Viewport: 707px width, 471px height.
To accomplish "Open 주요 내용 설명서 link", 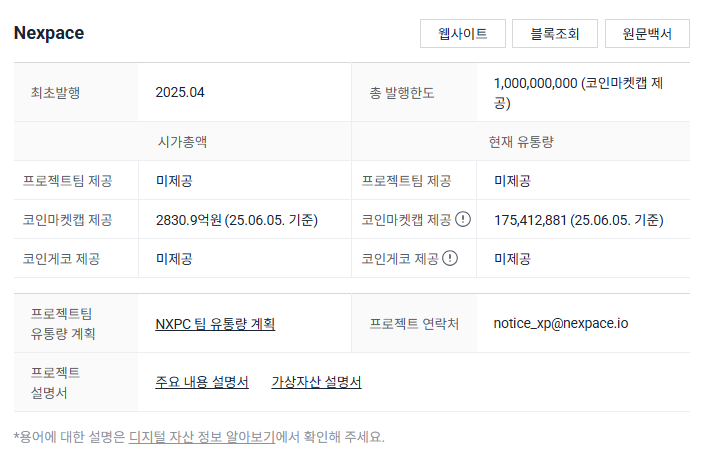I will 202,382.
